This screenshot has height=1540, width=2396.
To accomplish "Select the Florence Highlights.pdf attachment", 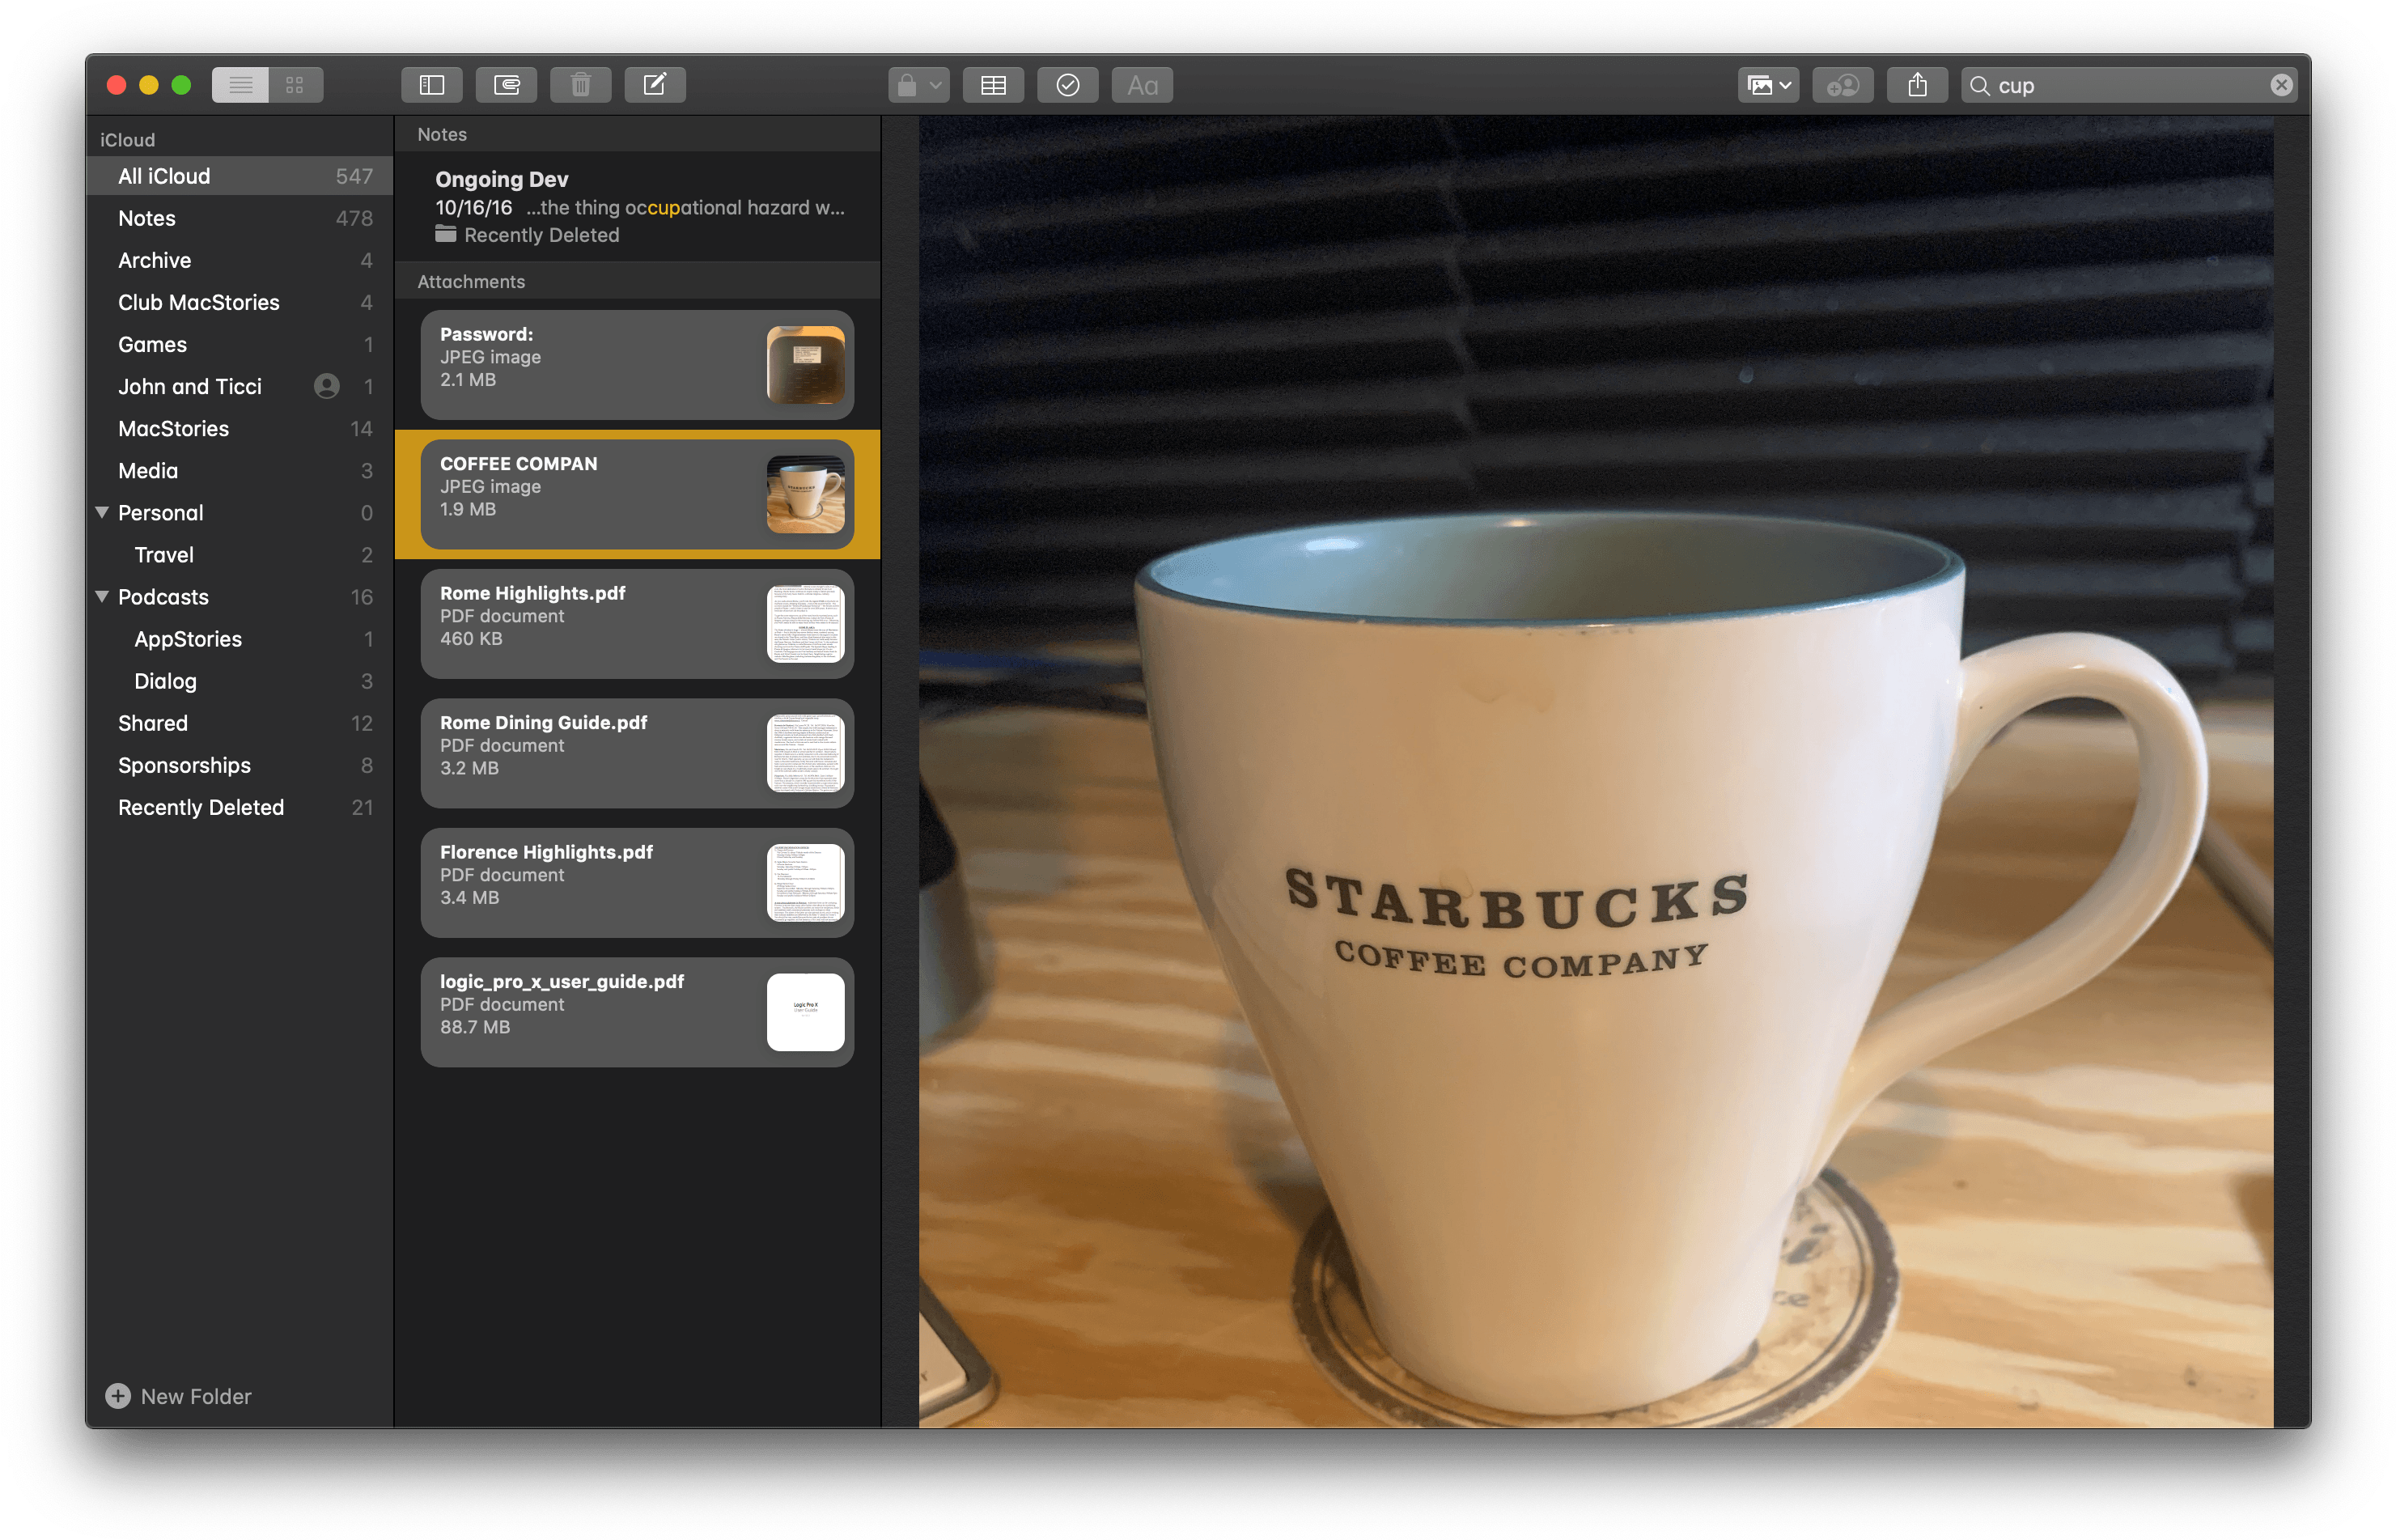I will pyautogui.click(x=638, y=882).
